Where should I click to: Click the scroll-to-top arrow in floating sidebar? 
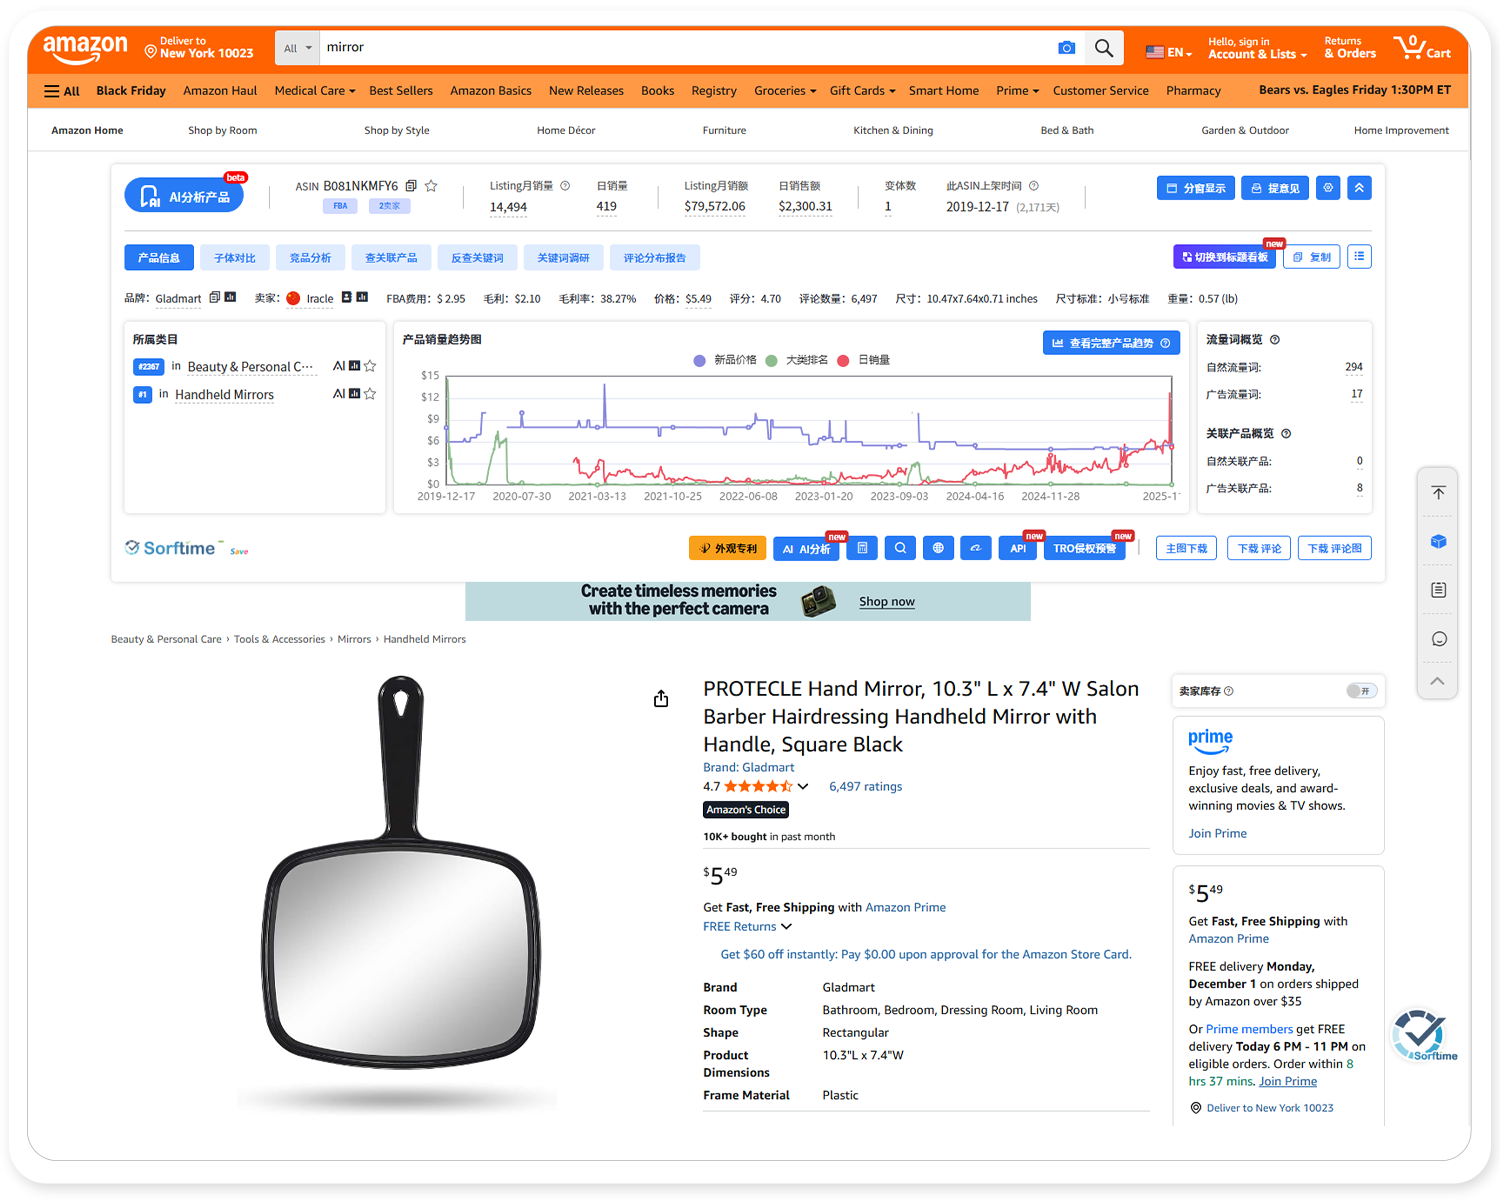(x=1438, y=492)
